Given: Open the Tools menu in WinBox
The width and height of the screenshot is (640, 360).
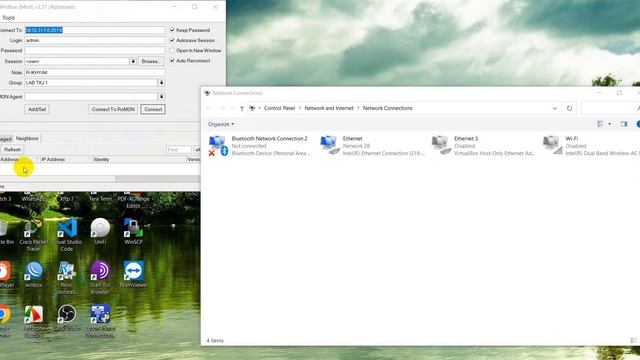Looking at the screenshot, I should tap(9, 18).
